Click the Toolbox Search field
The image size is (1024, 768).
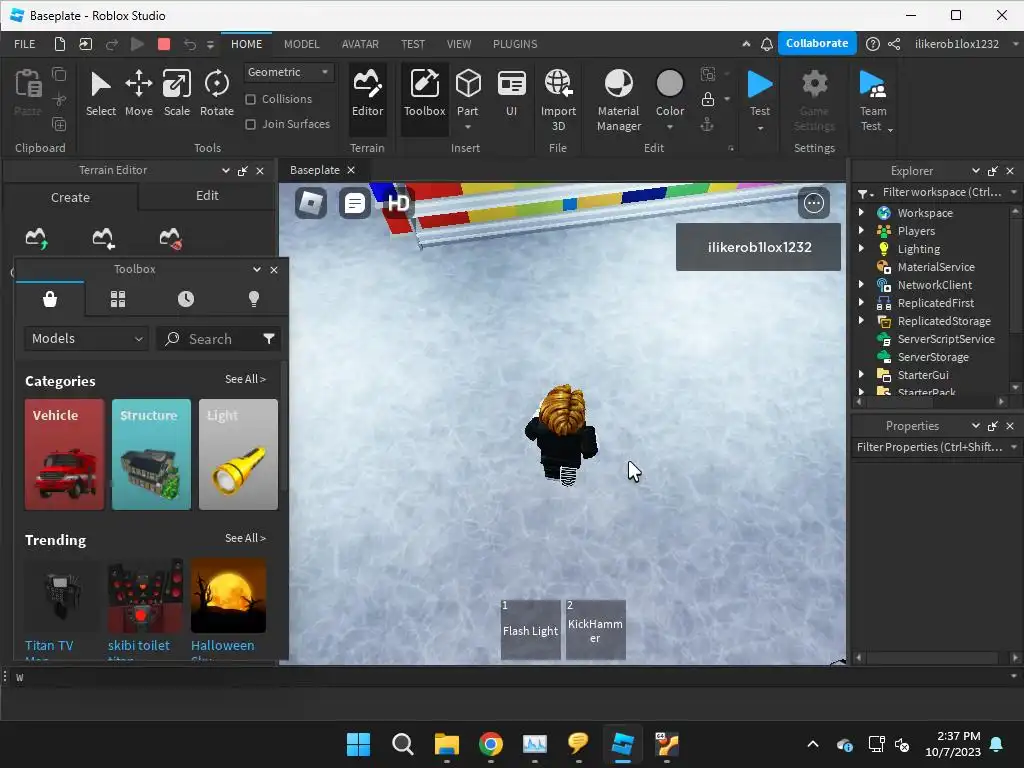pyautogui.click(x=210, y=339)
